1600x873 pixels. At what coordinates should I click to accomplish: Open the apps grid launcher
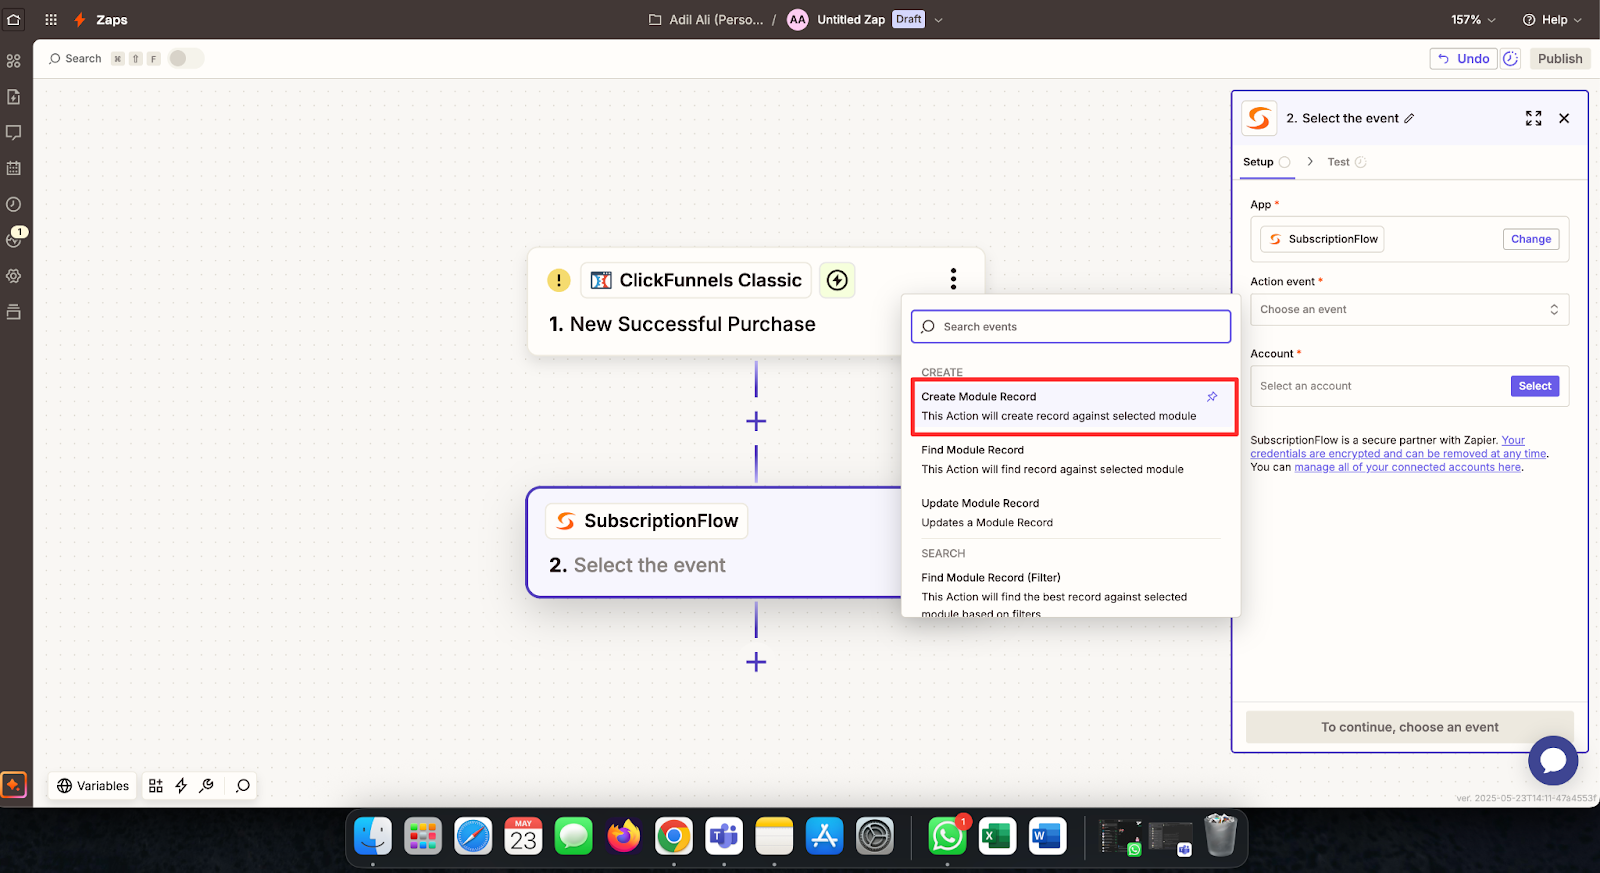point(51,19)
